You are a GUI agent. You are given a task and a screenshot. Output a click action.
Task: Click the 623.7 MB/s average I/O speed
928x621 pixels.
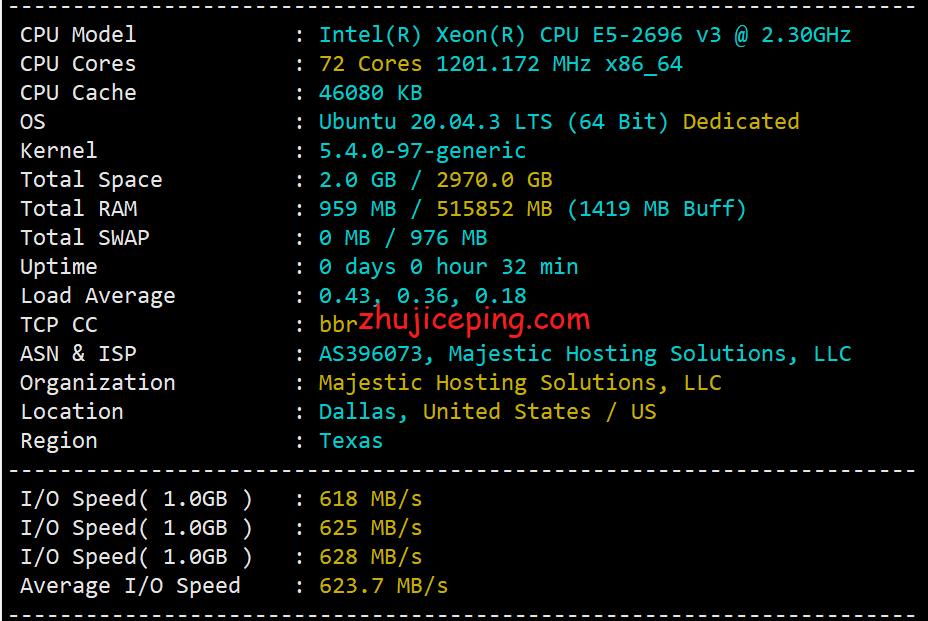[383, 586]
